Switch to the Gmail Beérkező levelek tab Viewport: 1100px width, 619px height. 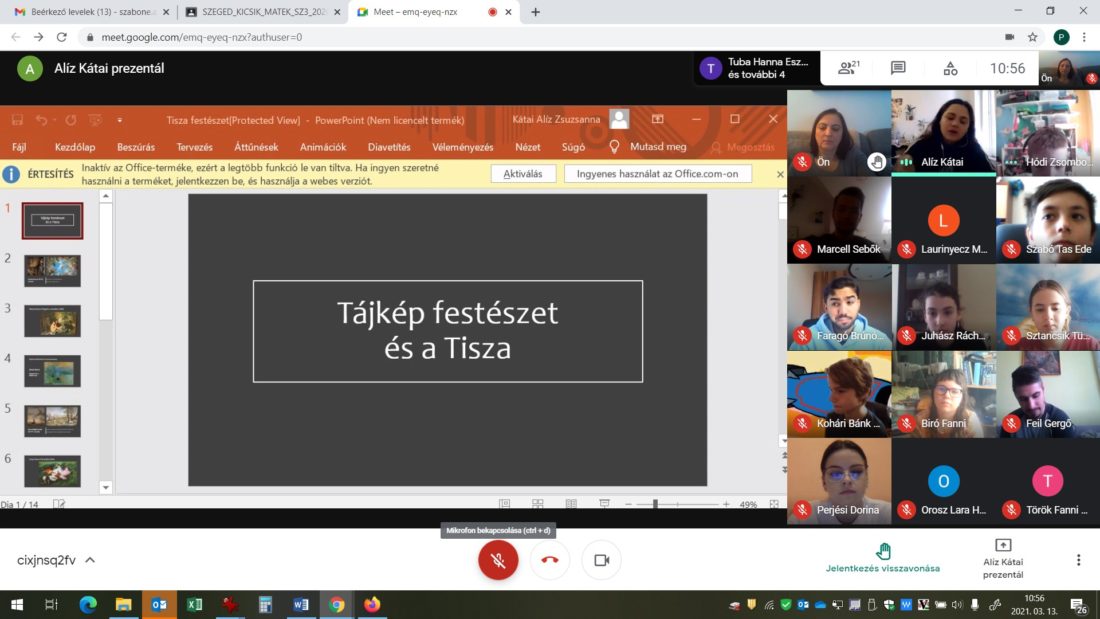pos(90,12)
